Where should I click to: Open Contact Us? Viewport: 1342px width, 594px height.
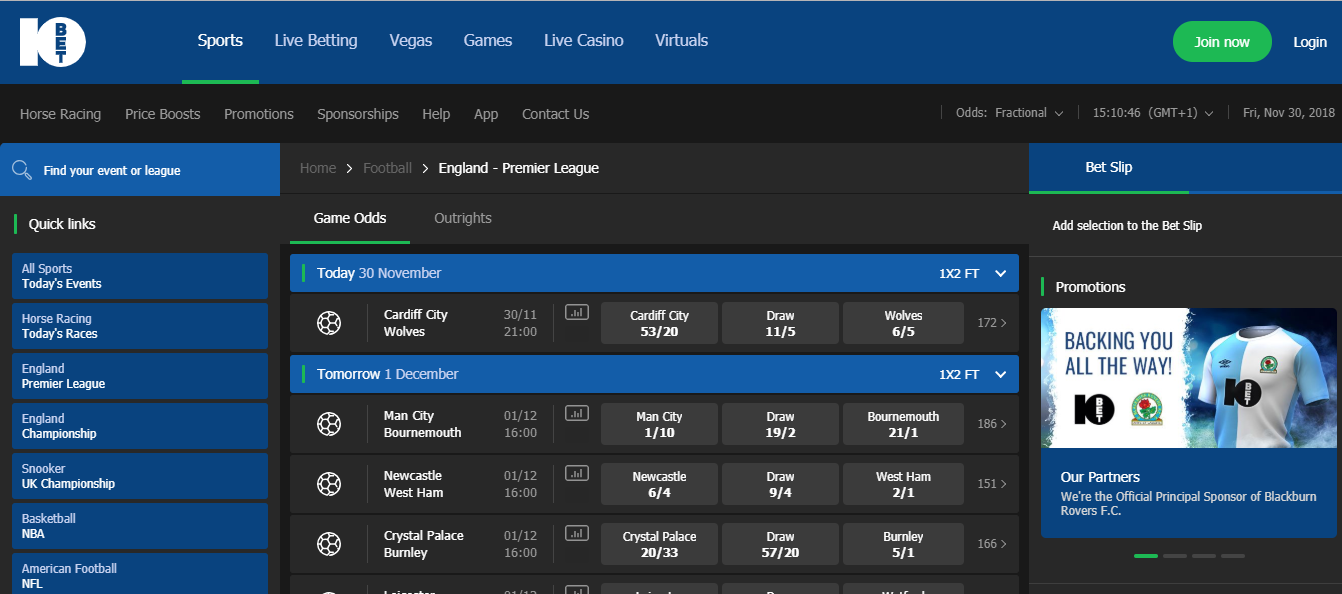click(555, 114)
